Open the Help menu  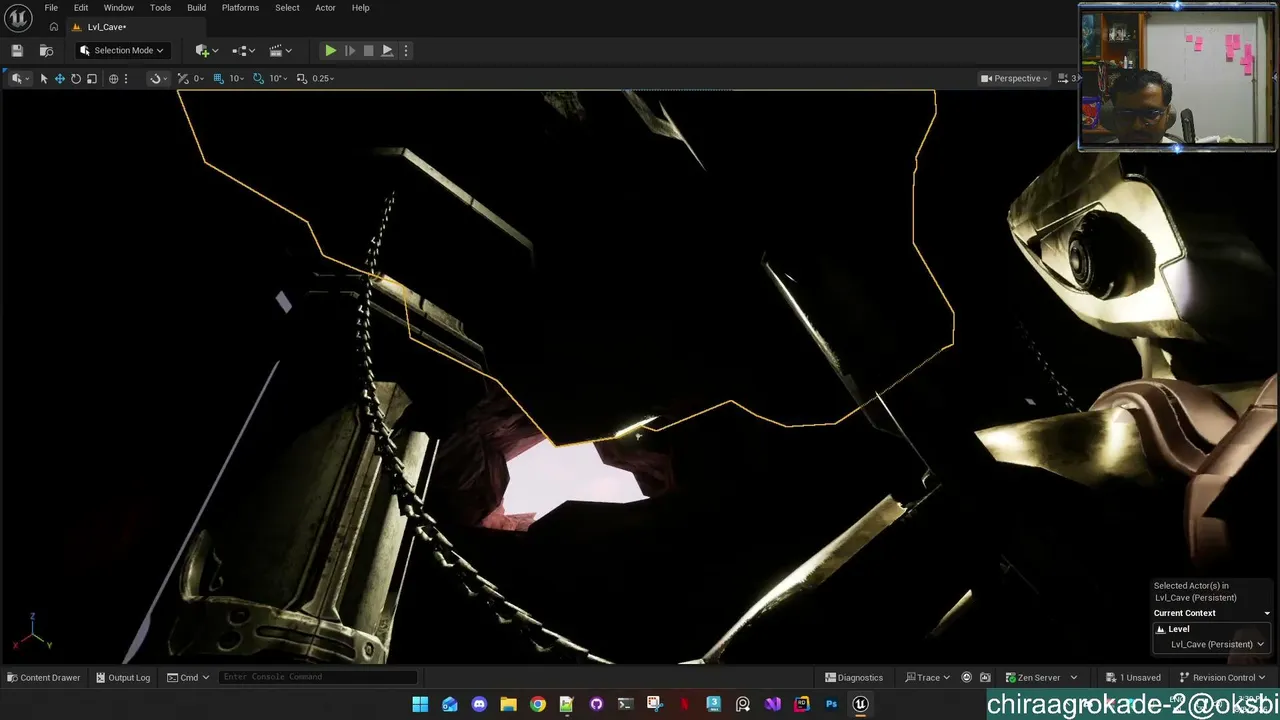coord(360,8)
